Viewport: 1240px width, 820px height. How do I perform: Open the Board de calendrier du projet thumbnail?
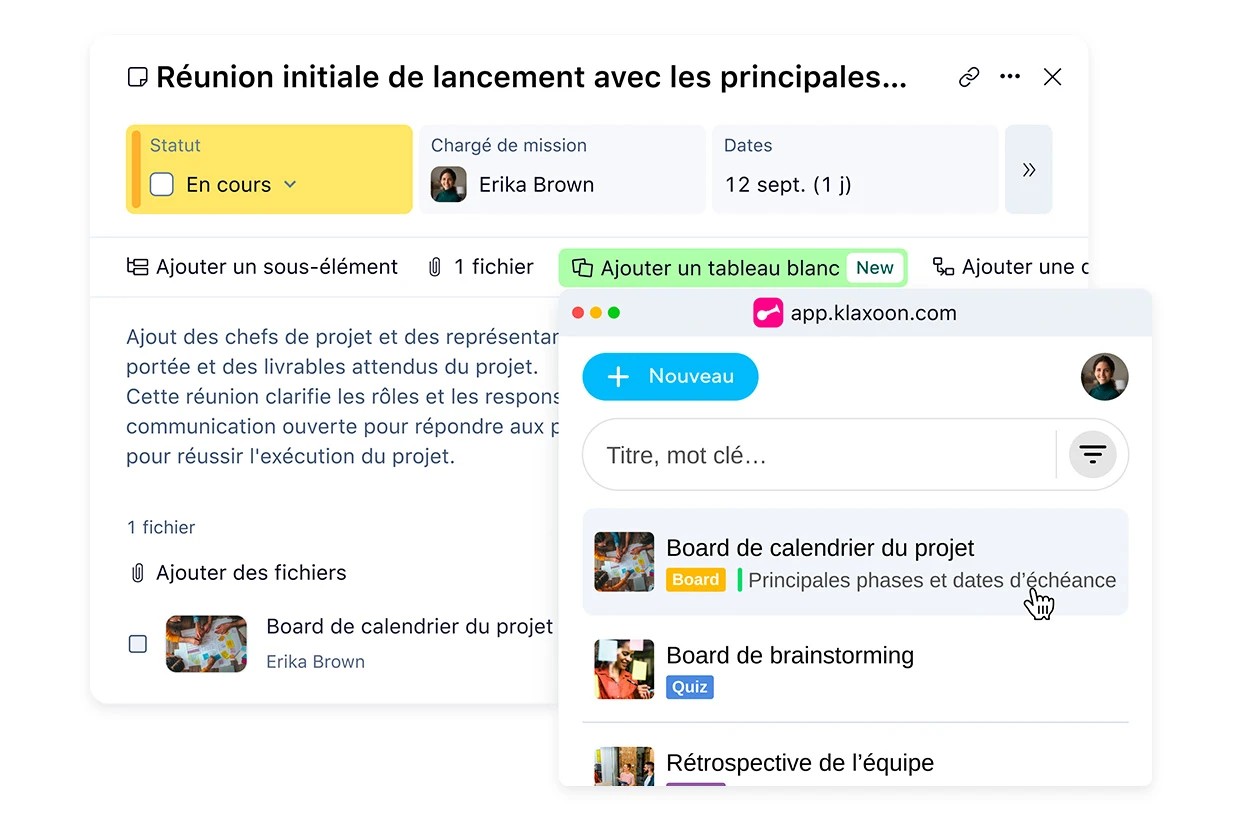pyautogui.click(x=623, y=562)
